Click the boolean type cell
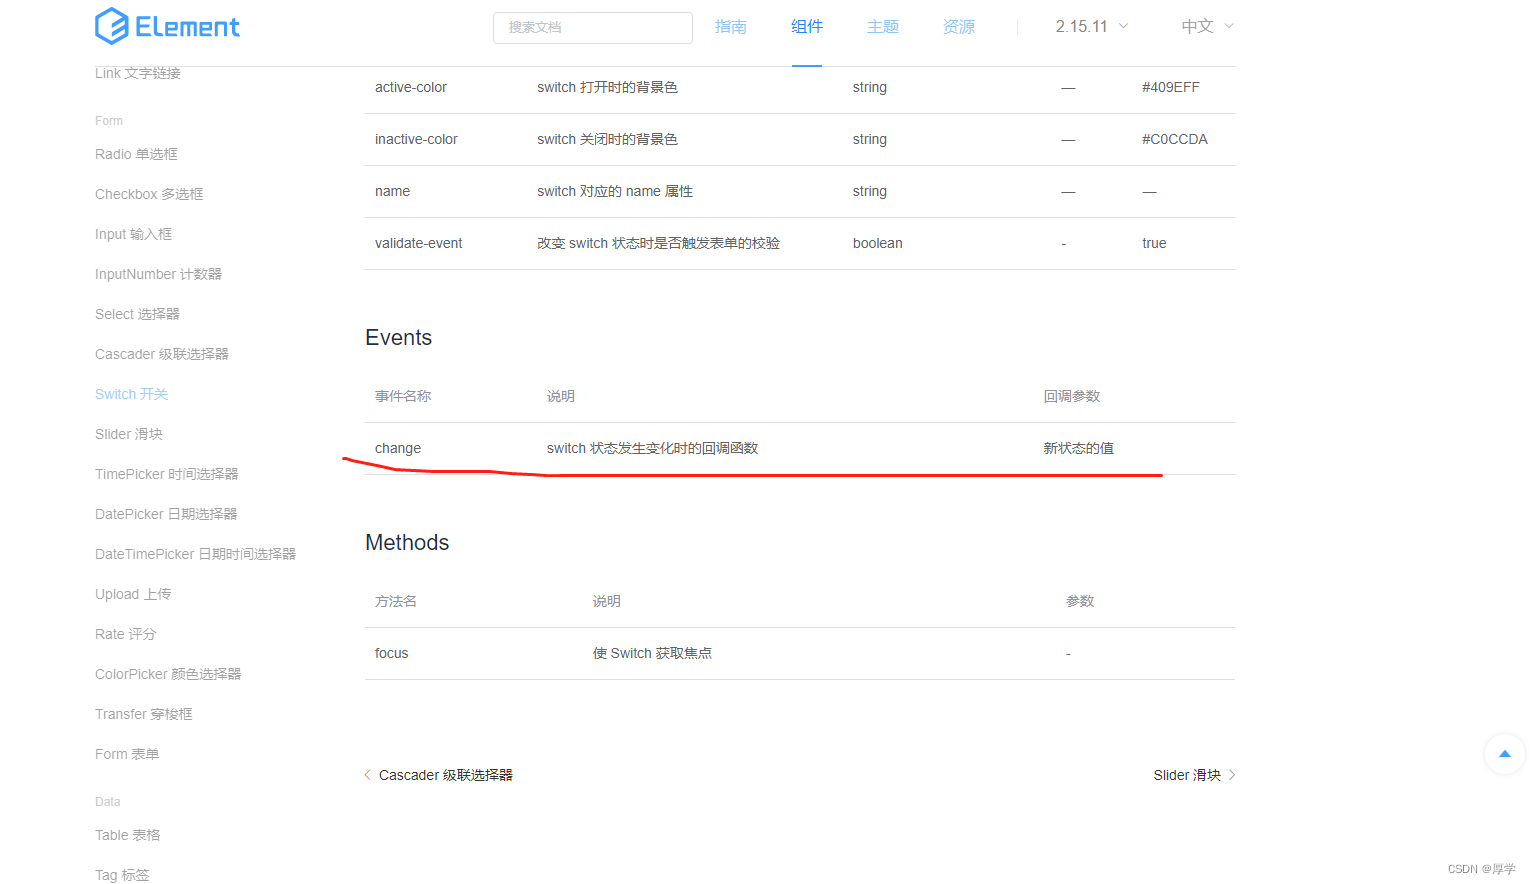Viewport: 1531px width, 884px height. tap(878, 243)
